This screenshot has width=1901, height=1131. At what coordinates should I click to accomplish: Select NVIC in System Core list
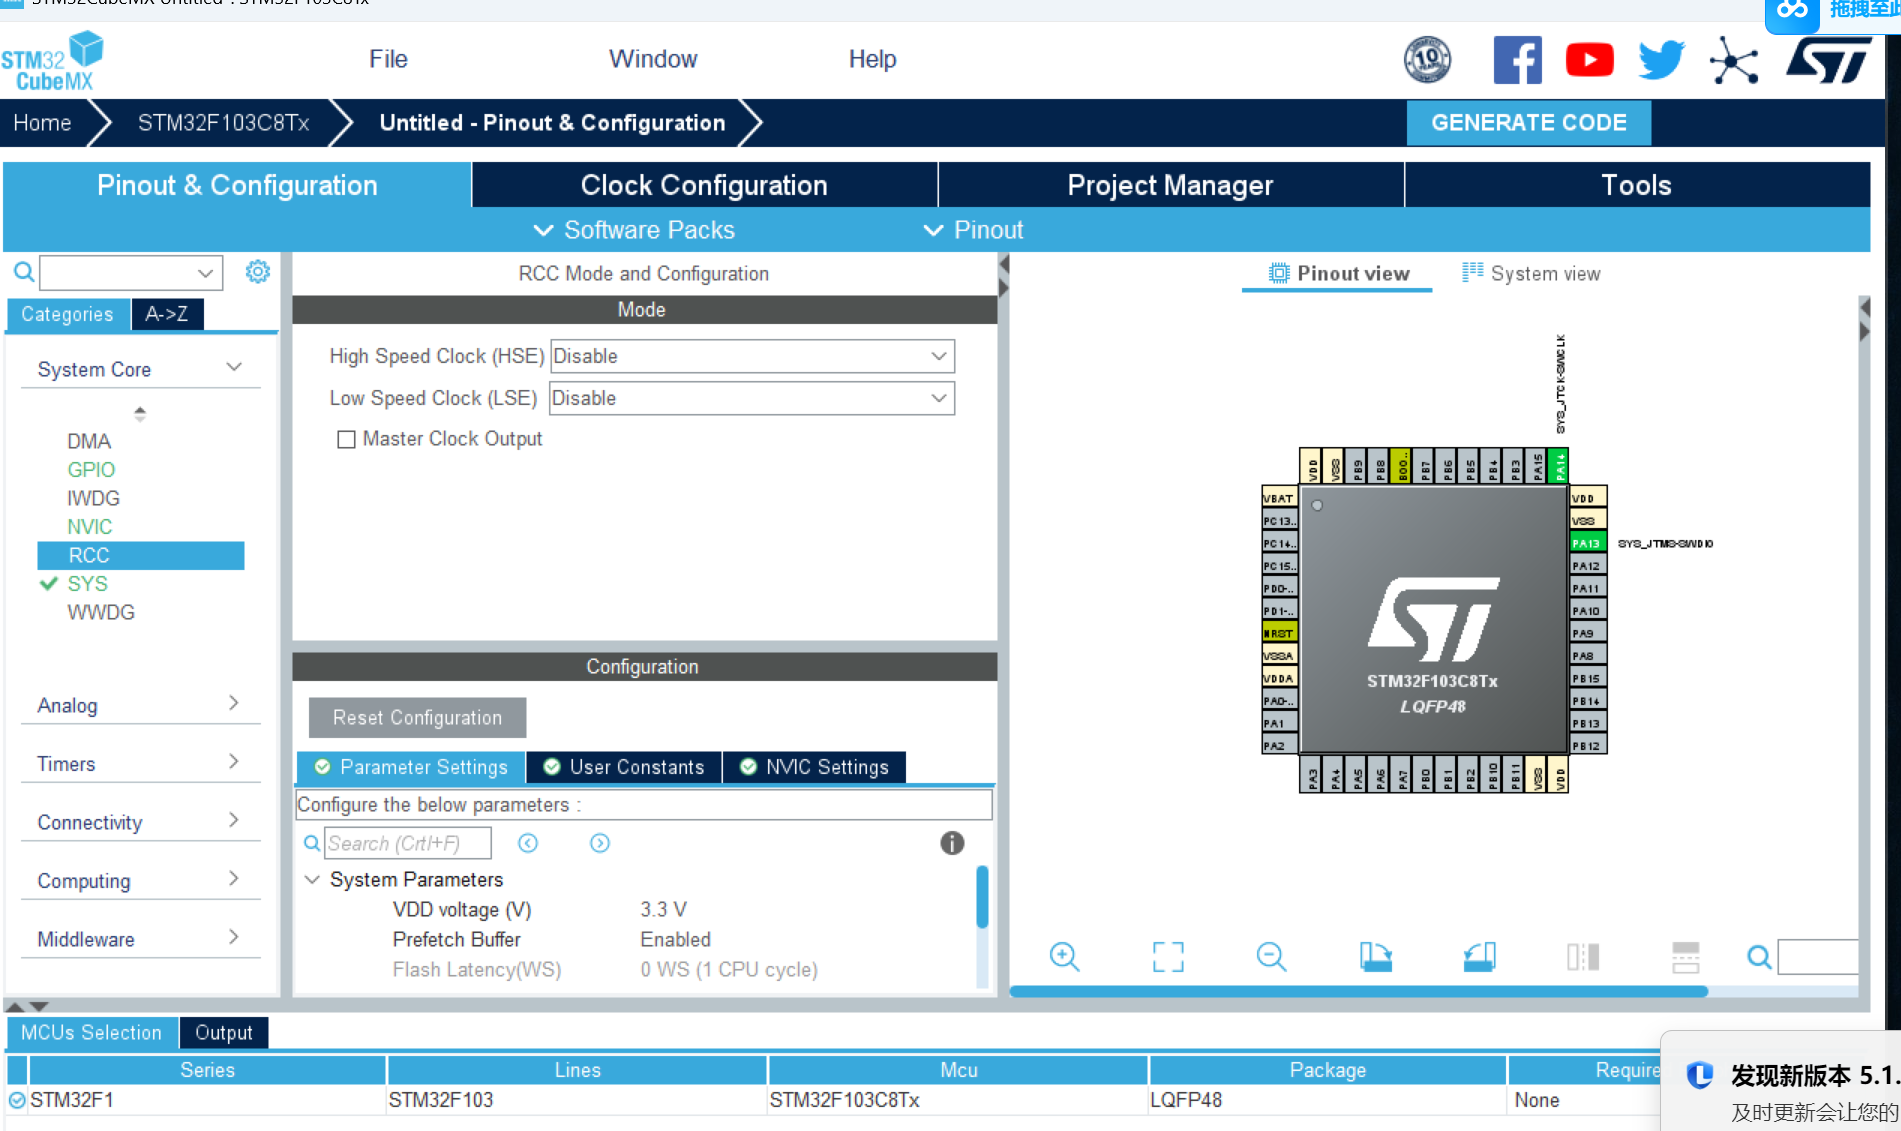[x=90, y=527]
